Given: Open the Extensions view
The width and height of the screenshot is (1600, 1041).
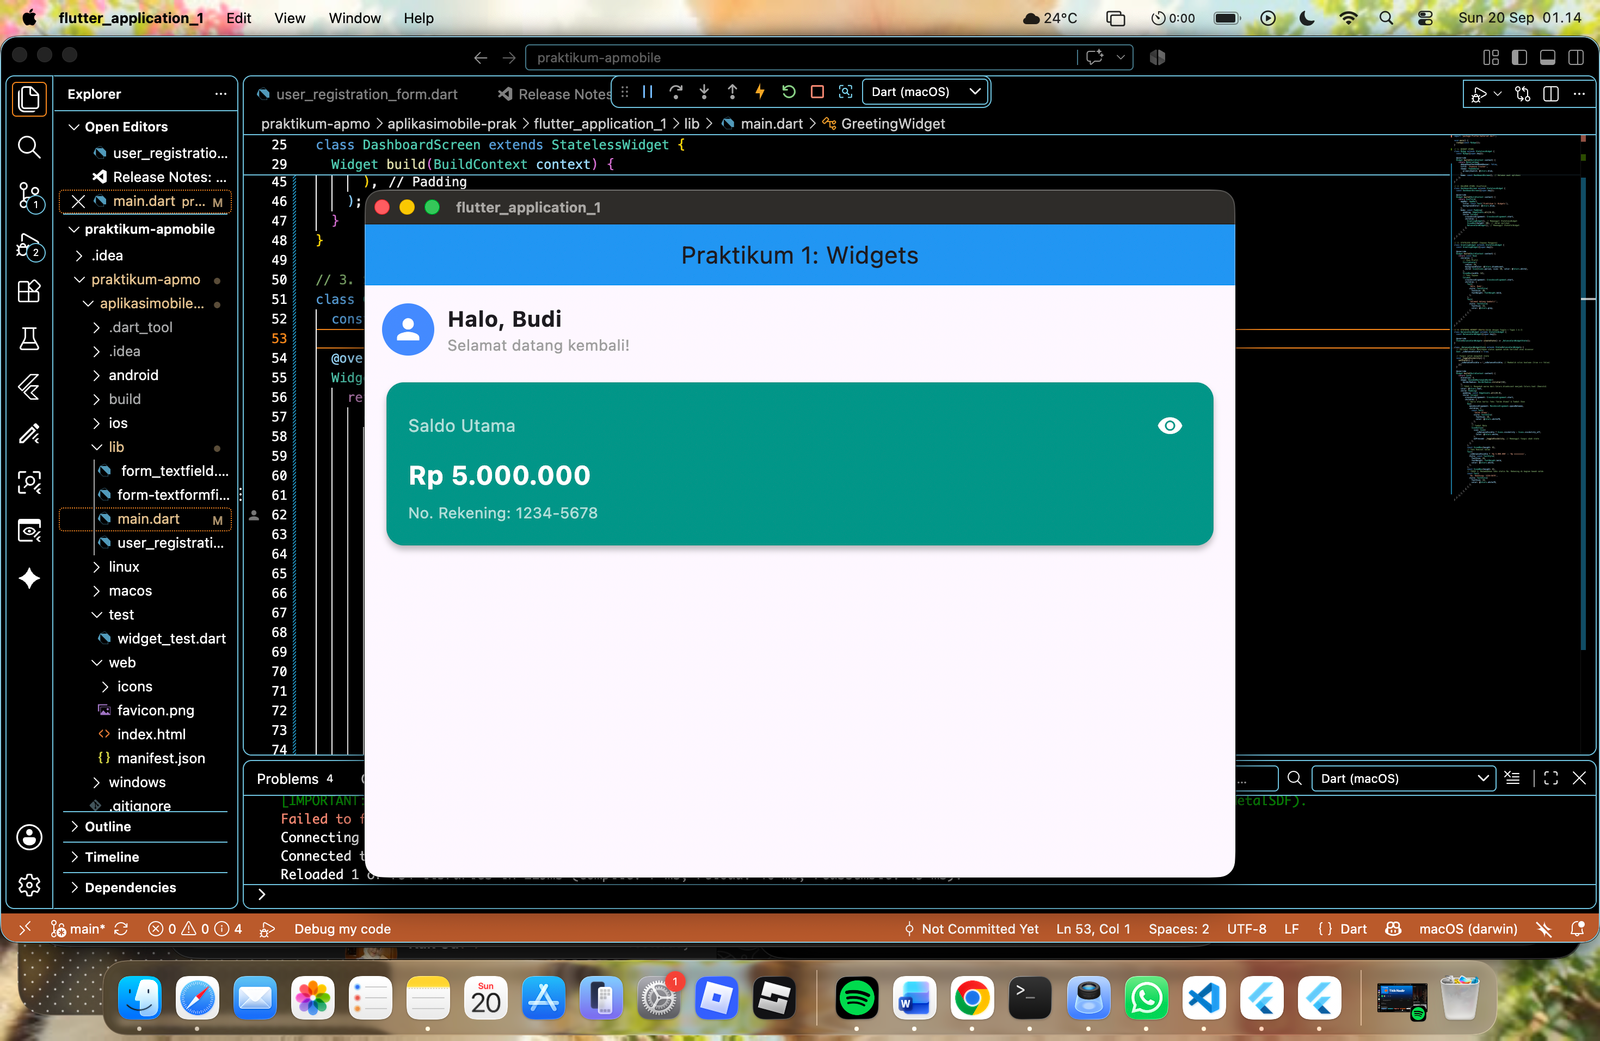Looking at the screenshot, I should (x=29, y=291).
